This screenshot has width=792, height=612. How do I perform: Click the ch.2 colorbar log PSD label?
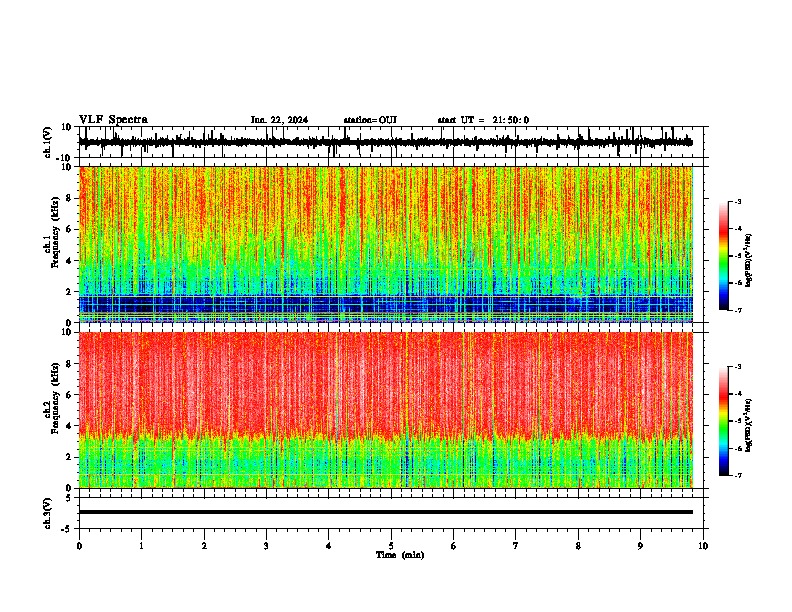coord(748,426)
